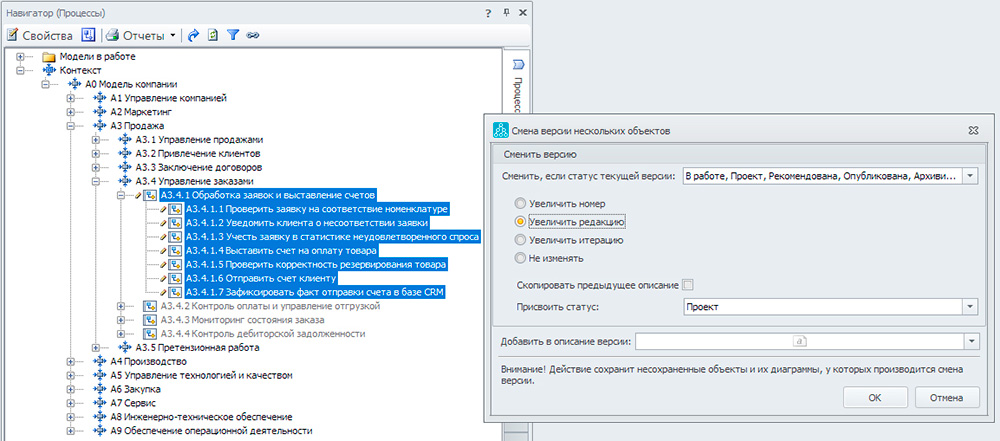1000x441 pixels.
Task: Click the Модели в работе folder icon
Action: 50,57
